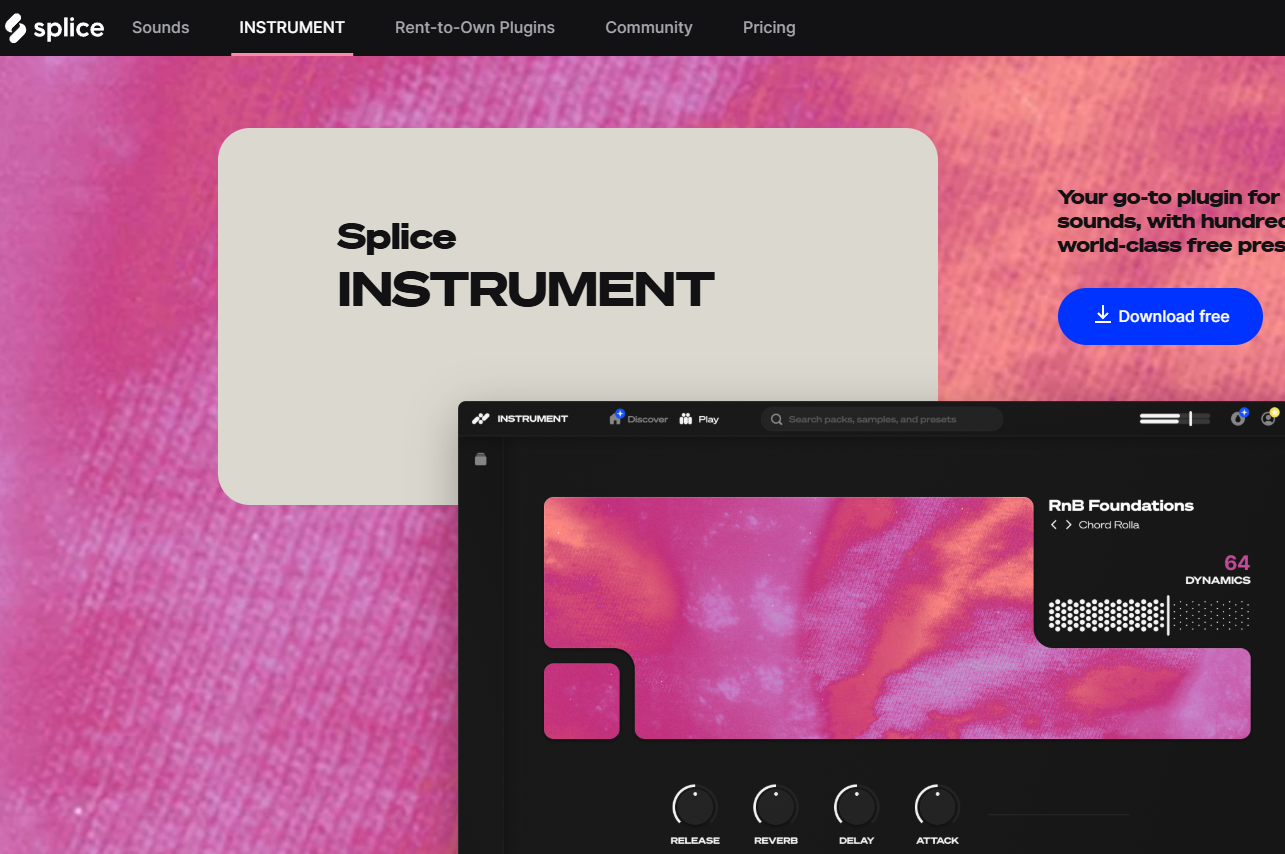Click the Splice logo icon
The image size is (1285, 854).
[14, 27]
